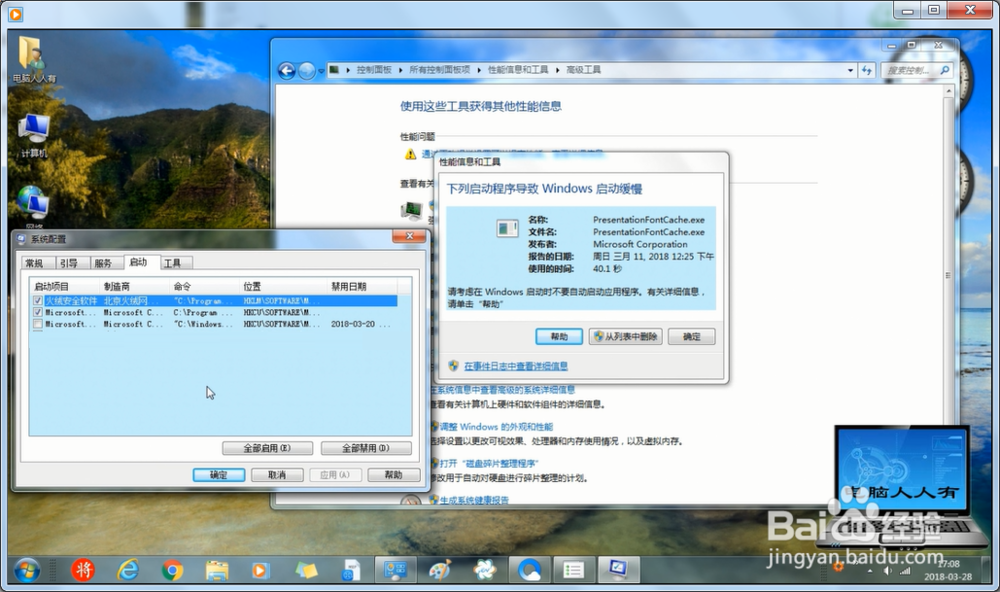1000x592 pixels.
Task: Open the flower-shaped app in the taskbar
Action: [x=485, y=570]
